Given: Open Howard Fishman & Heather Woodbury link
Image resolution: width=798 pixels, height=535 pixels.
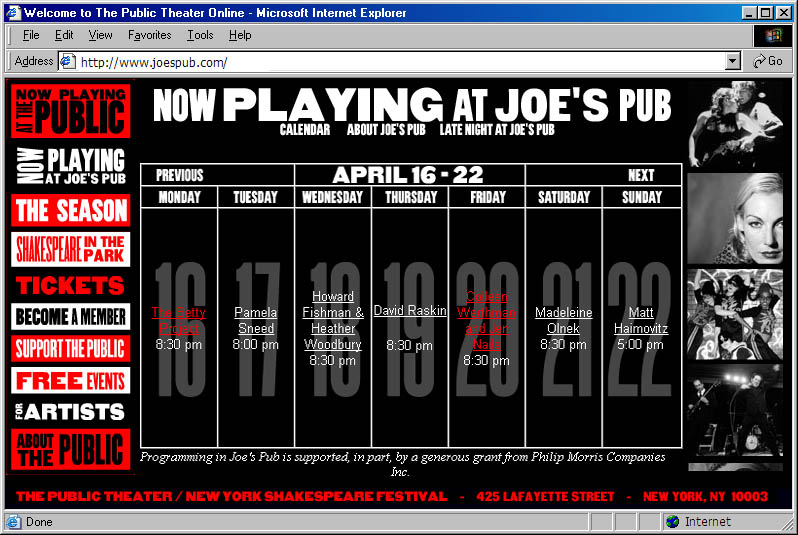Looking at the screenshot, I should pyautogui.click(x=333, y=320).
